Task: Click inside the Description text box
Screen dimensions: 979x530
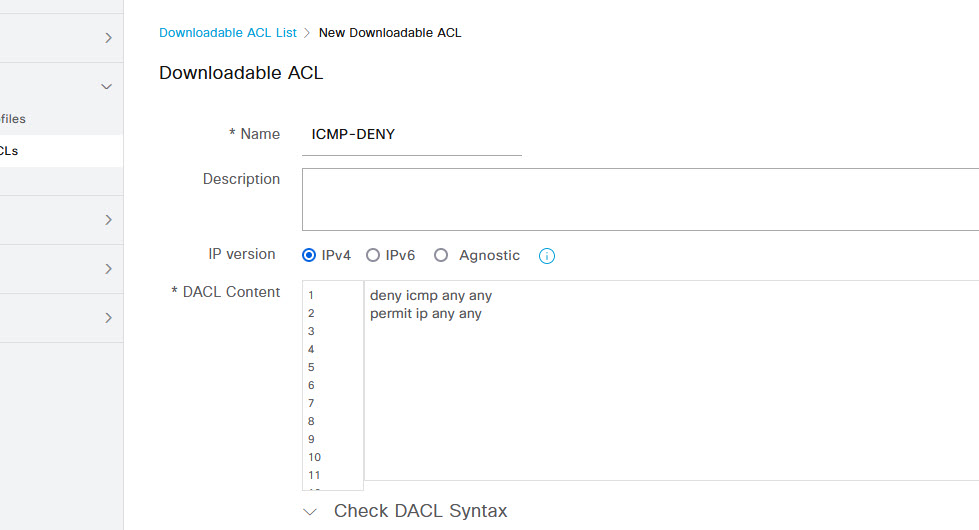Action: point(641,199)
